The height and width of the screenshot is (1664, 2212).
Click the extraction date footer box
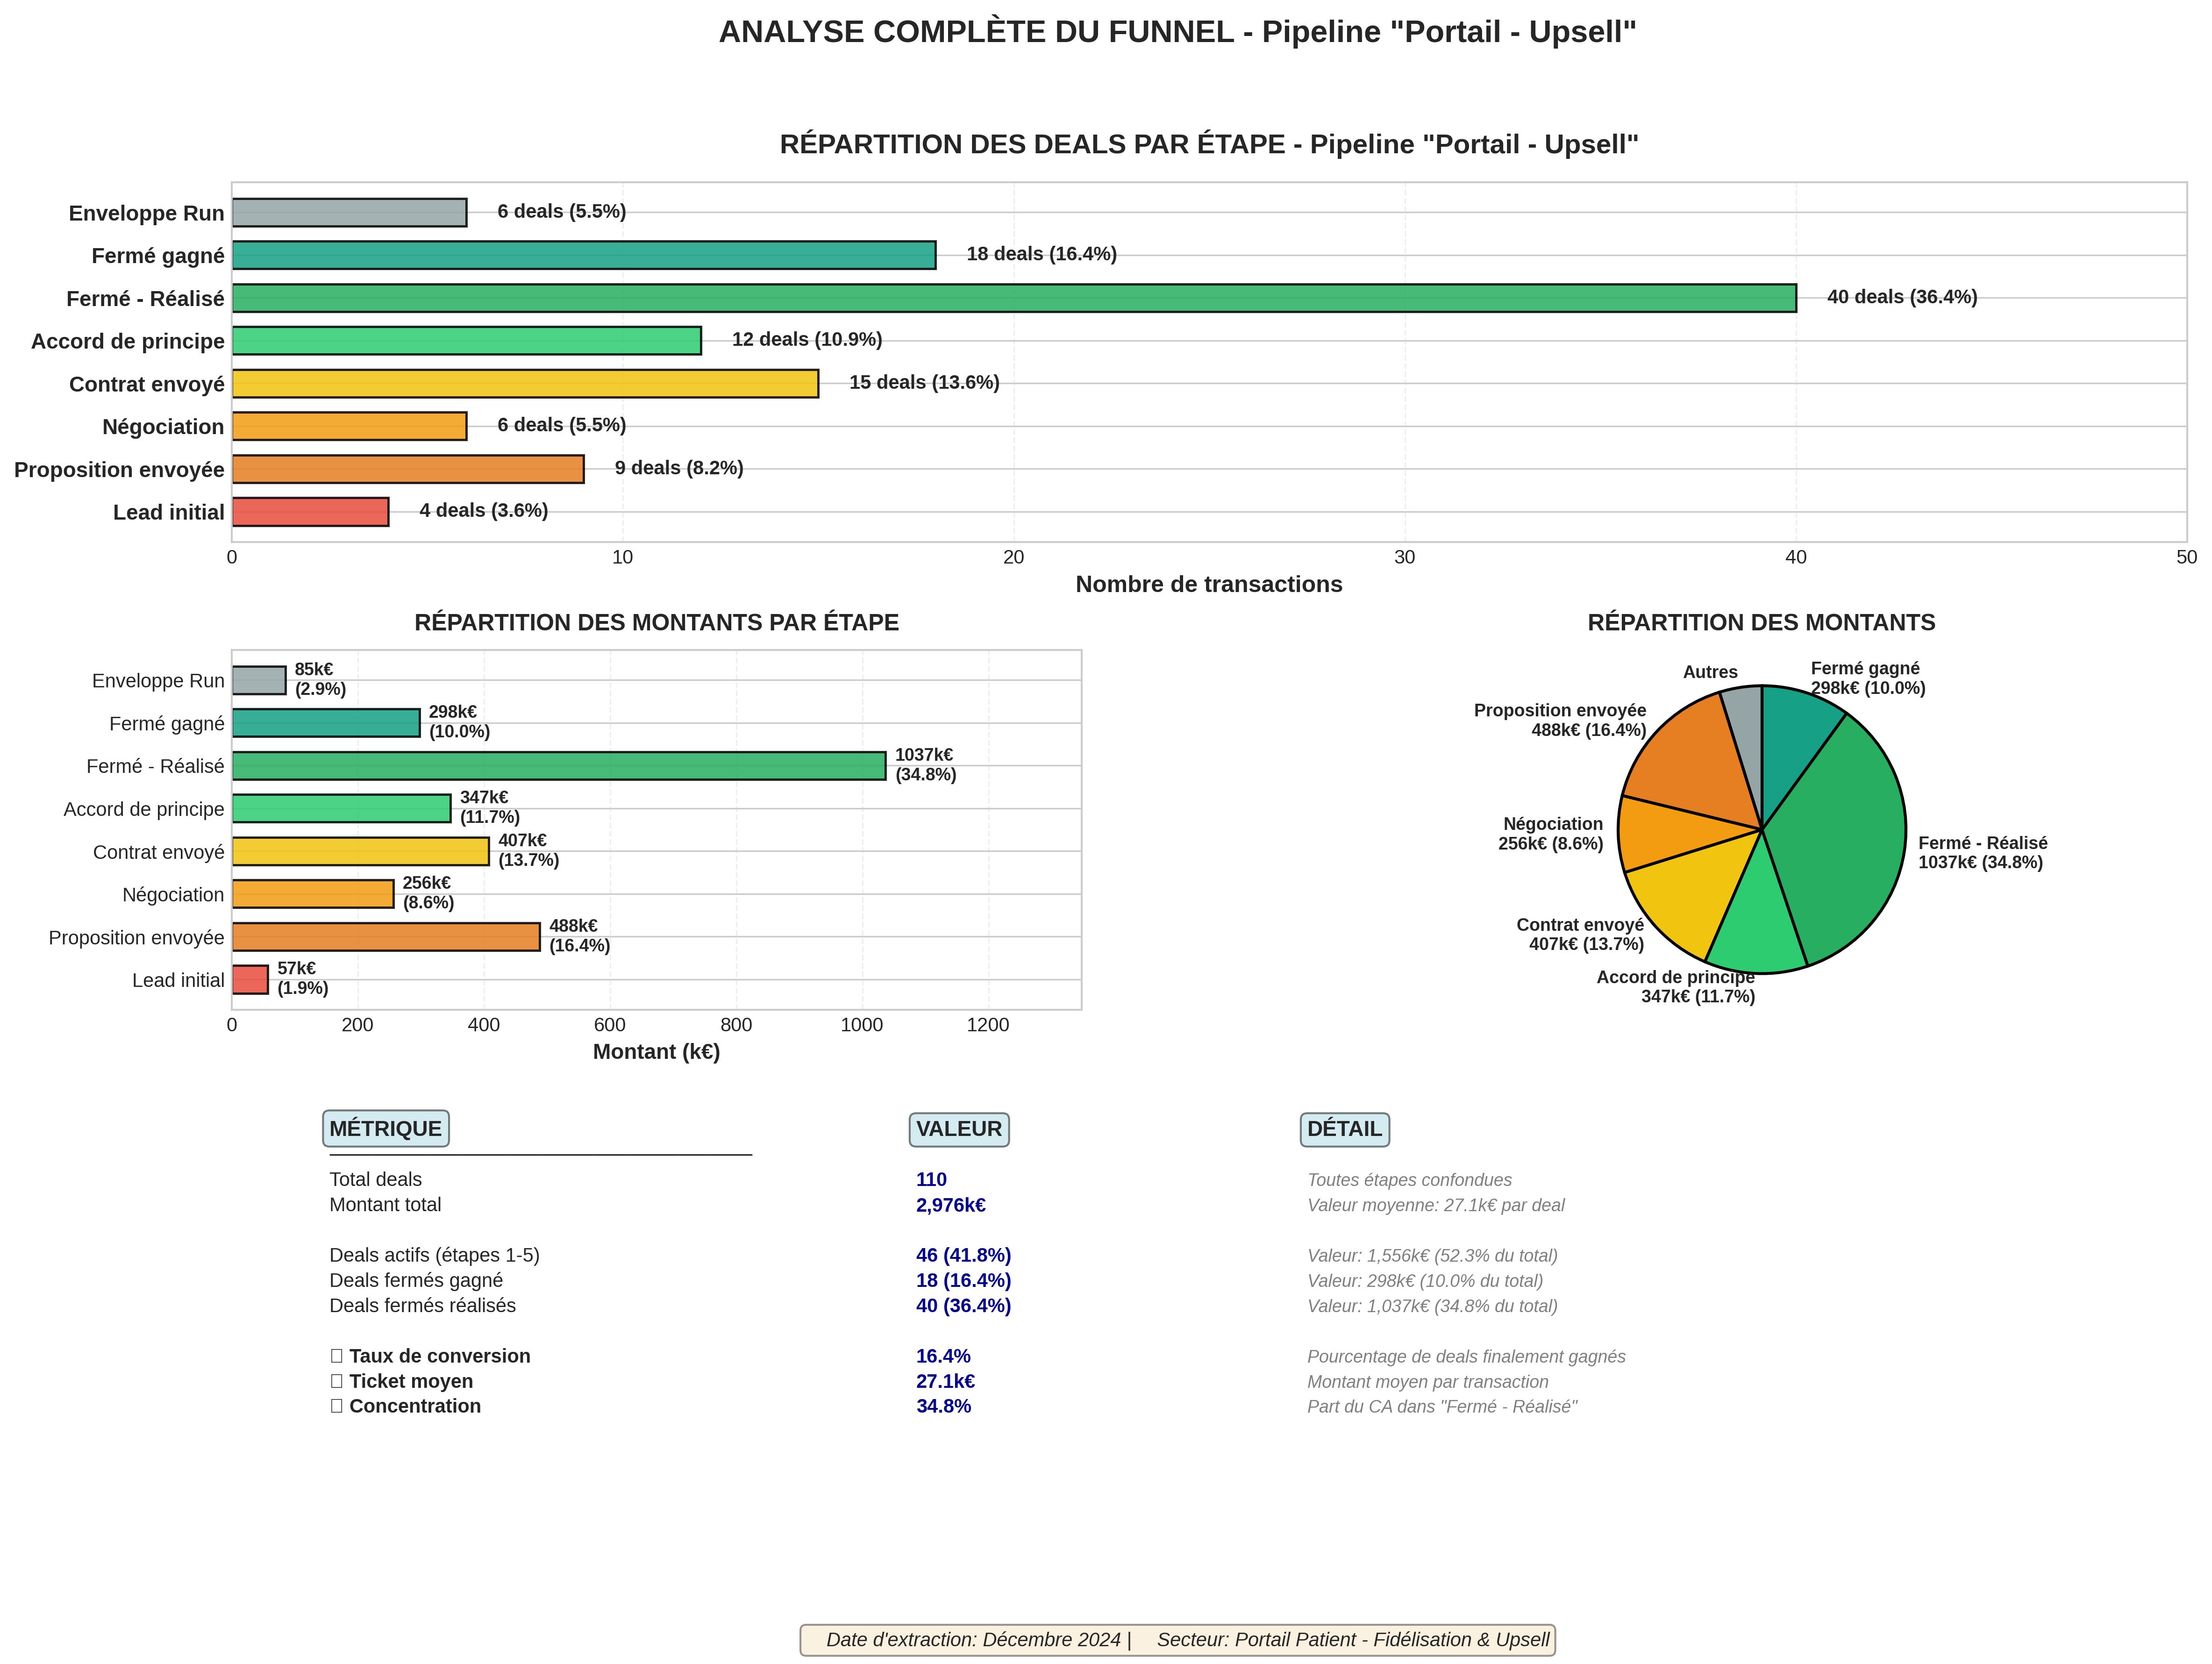click(x=1177, y=1640)
